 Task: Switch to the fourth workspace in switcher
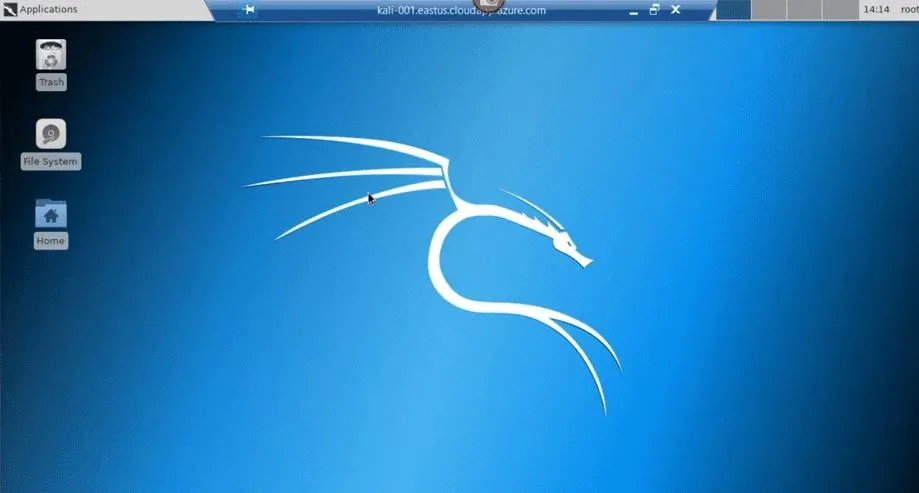pos(839,10)
